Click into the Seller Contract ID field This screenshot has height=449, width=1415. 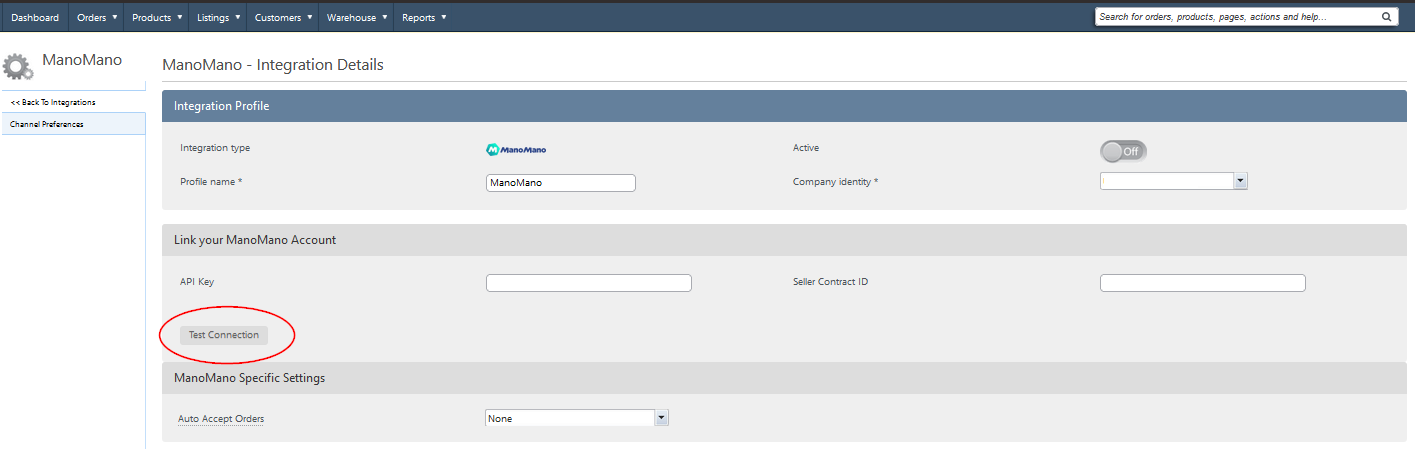pyautogui.click(x=1203, y=283)
